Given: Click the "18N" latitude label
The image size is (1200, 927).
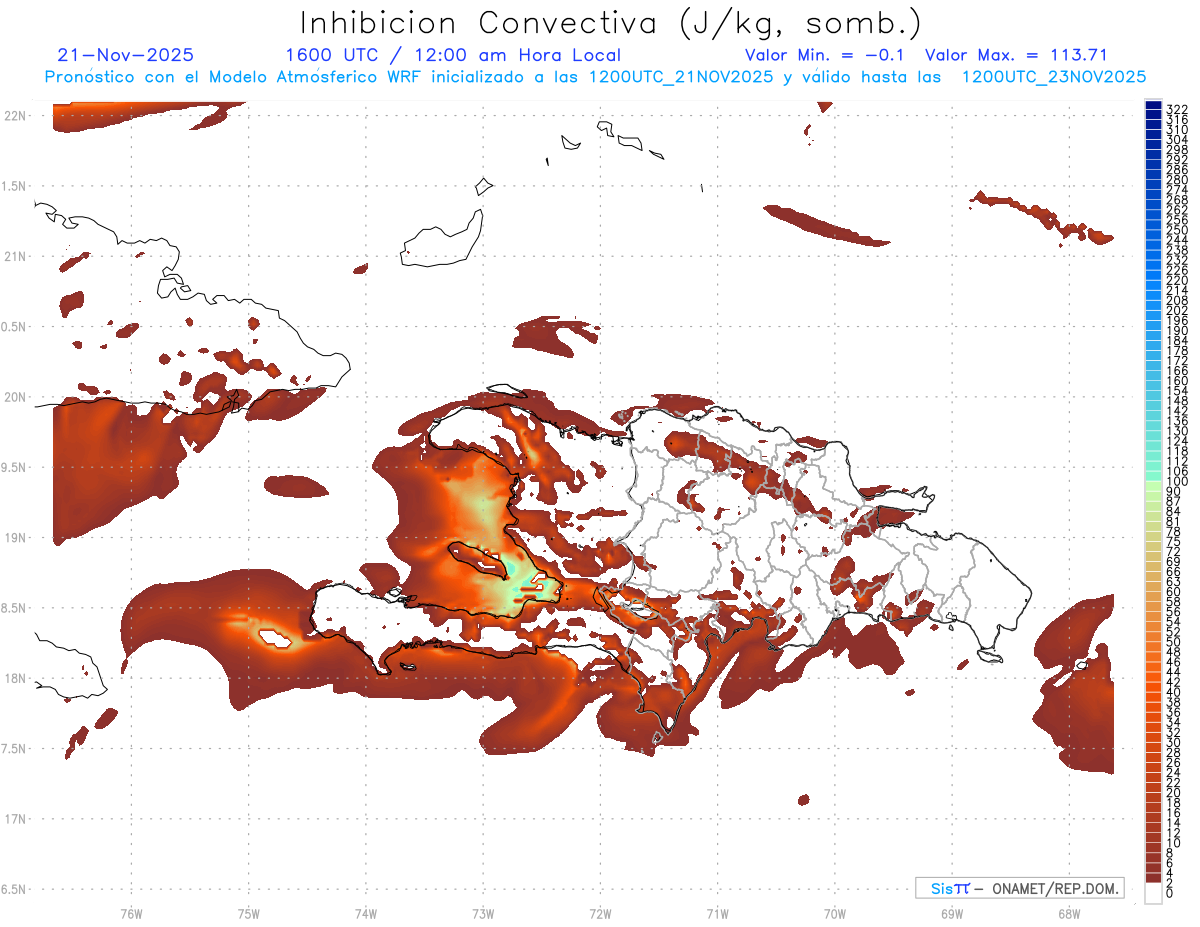Looking at the screenshot, I should (14, 678).
